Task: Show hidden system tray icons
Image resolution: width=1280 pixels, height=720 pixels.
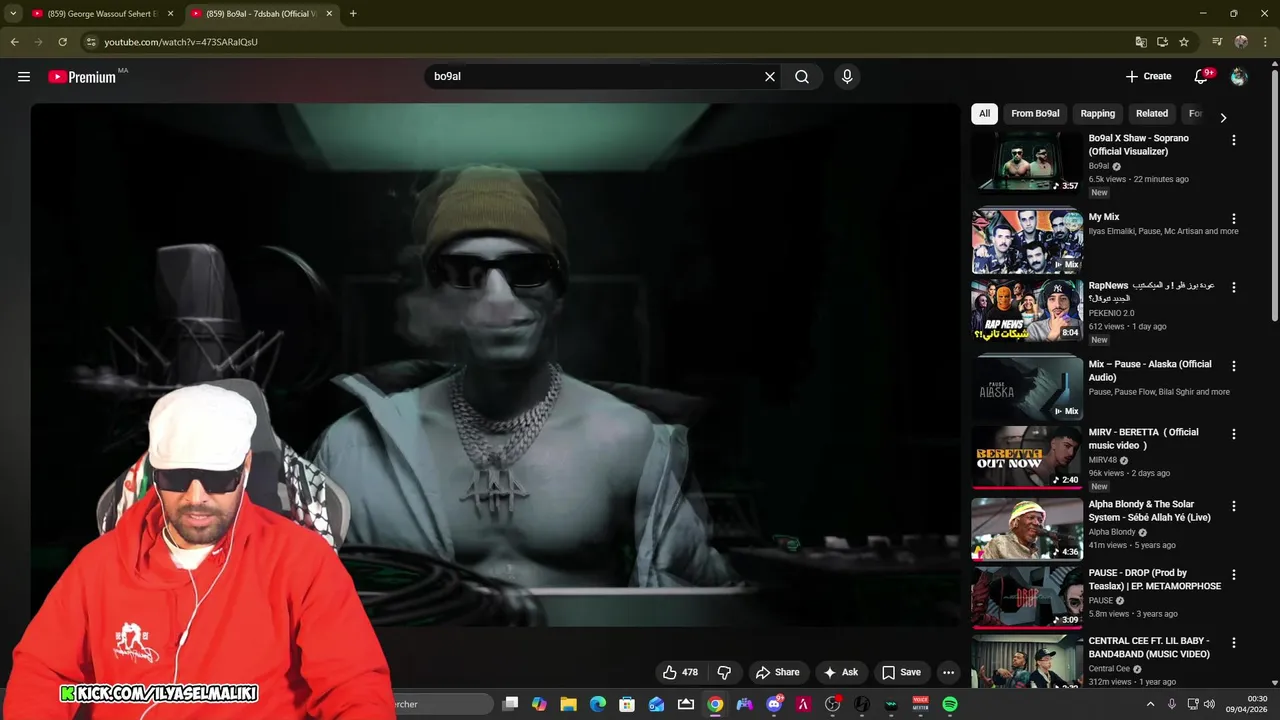Action: (1149, 704)
